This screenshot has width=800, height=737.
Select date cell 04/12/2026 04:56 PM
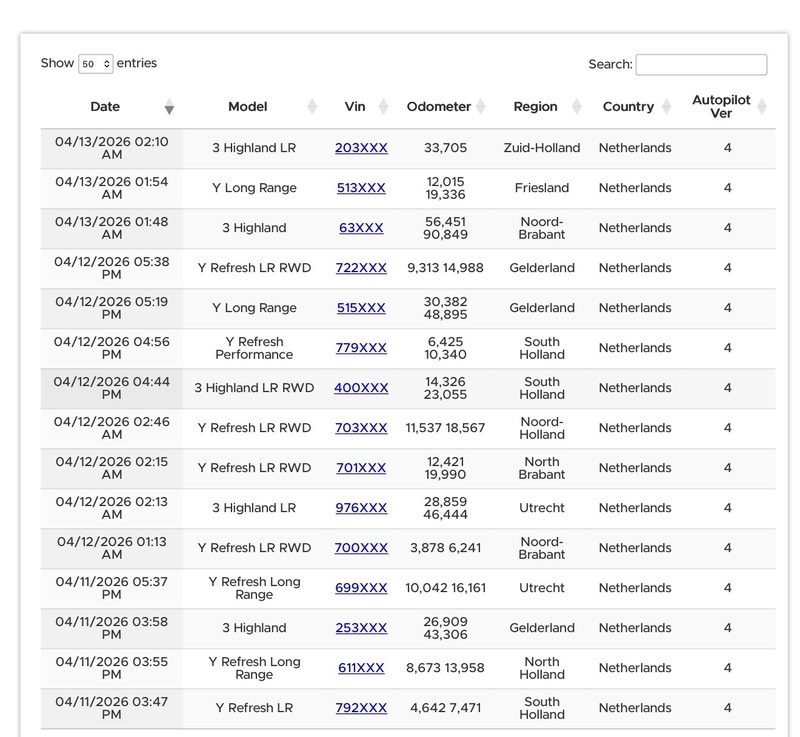(x=112, y=348)
